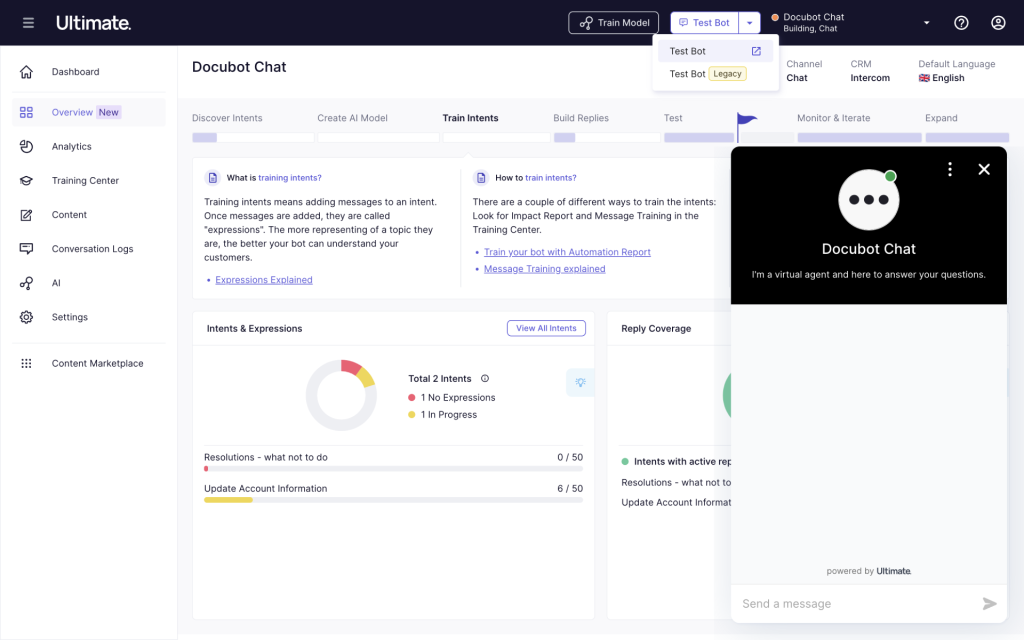Click the 'Resolutions - what not to do' progress bar
1024x640 pixels.
tap(393, 469)
